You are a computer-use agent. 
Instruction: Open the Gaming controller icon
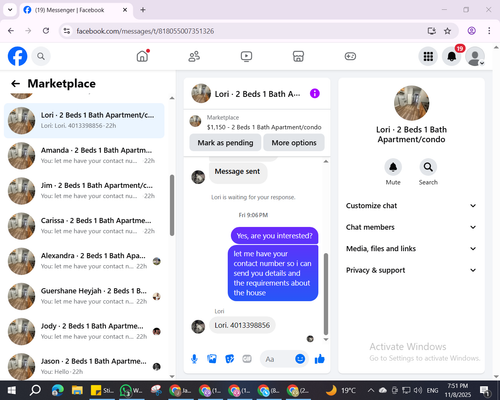point(350,56)
